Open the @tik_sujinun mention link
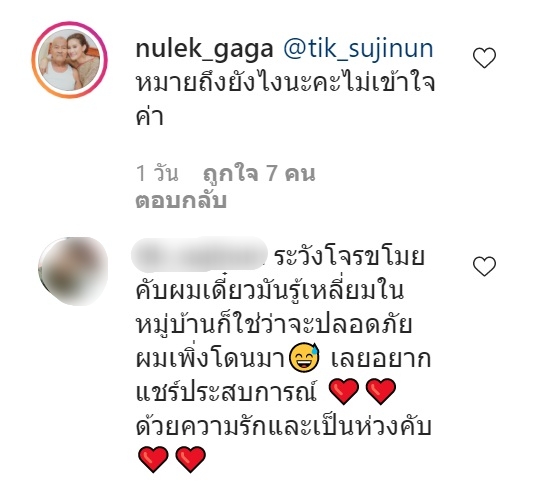Screen dimensions: 533x493 point(359,49)
